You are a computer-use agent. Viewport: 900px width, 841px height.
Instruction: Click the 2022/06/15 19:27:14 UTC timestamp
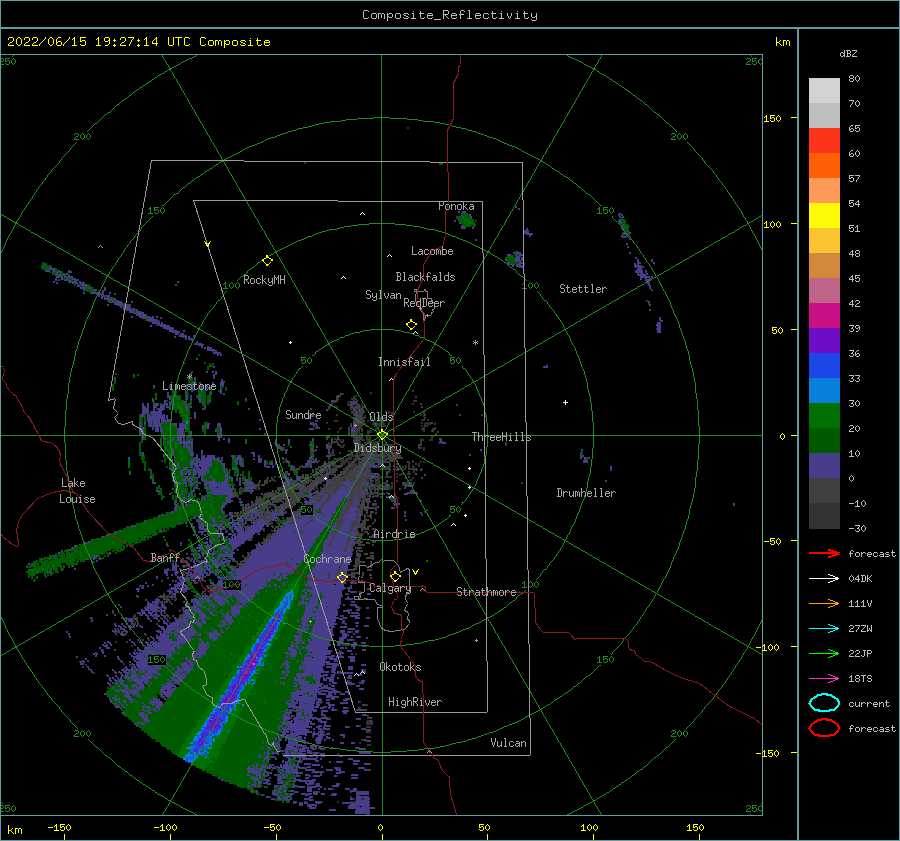[138, 42]
